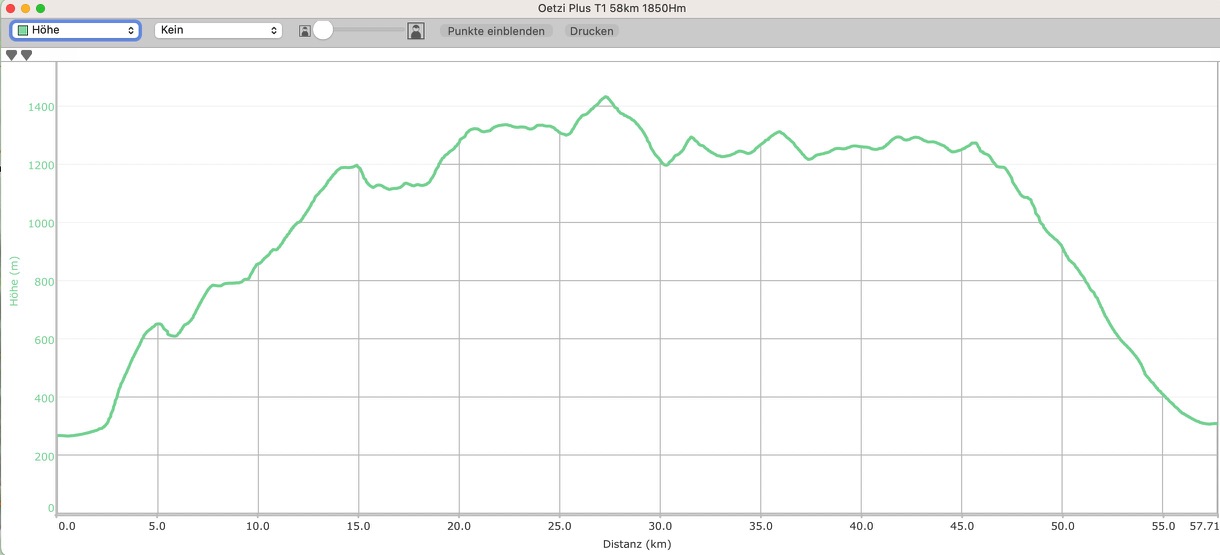Minimize the window with the yellow button
The width and height of the screenshot is (1220, 555).
tap(26, 8)
